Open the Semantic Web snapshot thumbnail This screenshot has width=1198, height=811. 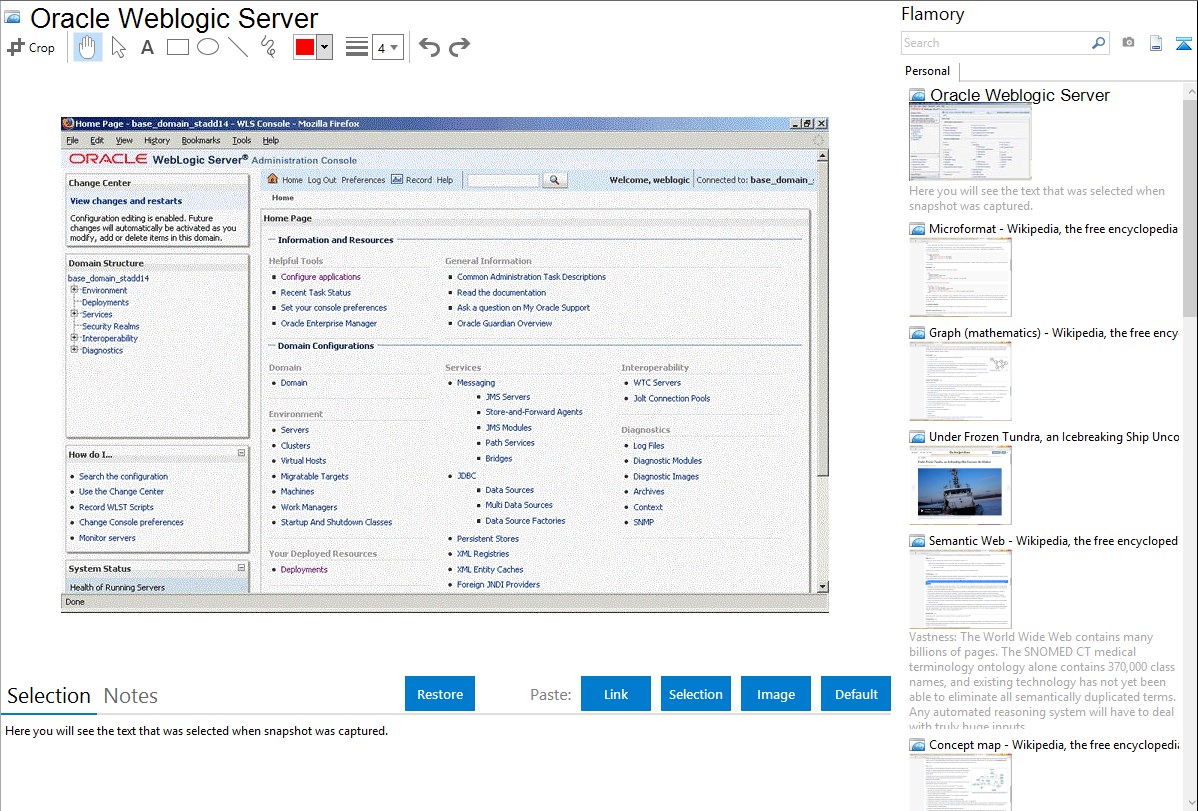point(960,589)
